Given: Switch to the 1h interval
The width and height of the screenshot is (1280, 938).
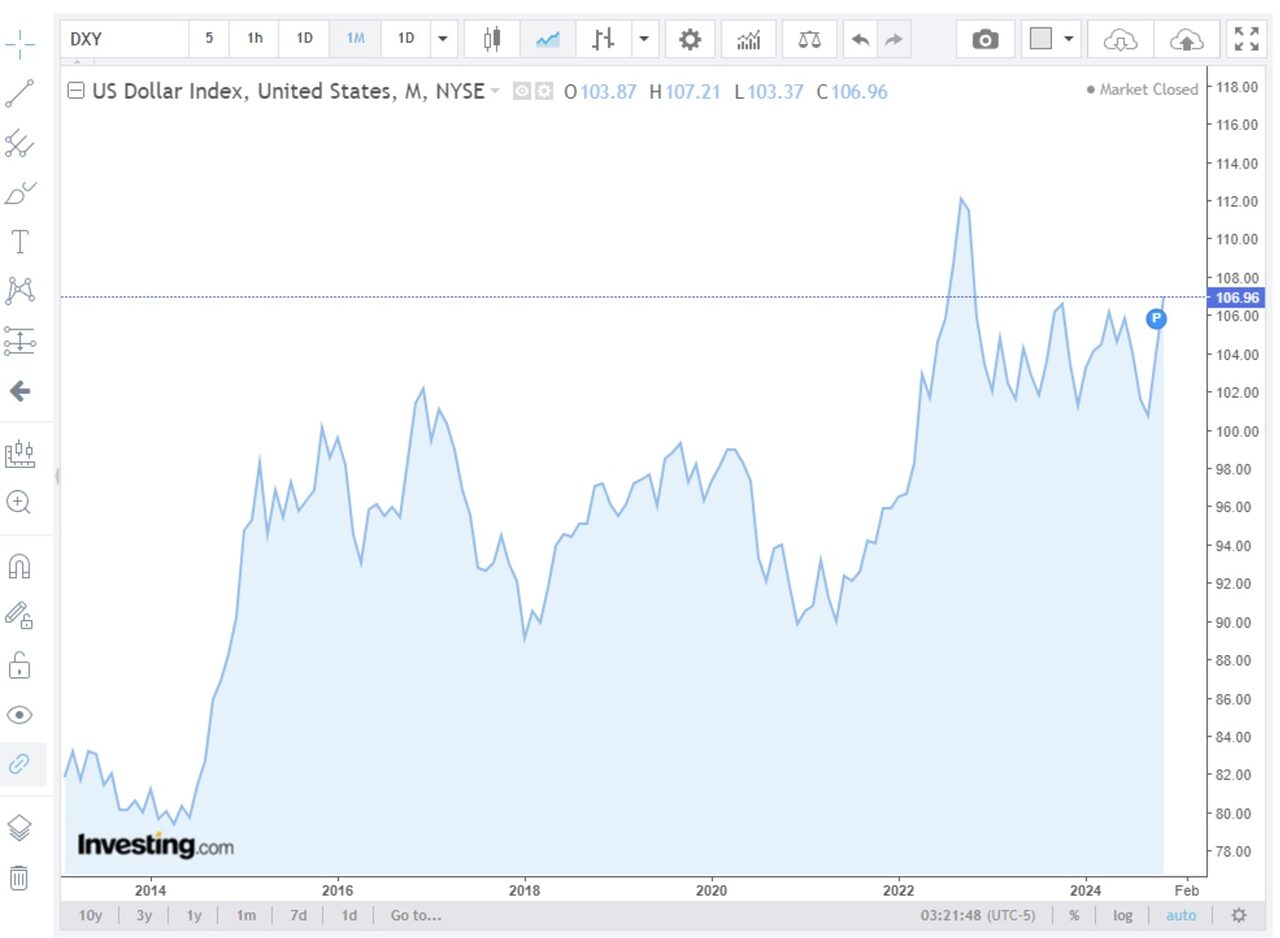Looking at the screenshot, I should (255, 39).
